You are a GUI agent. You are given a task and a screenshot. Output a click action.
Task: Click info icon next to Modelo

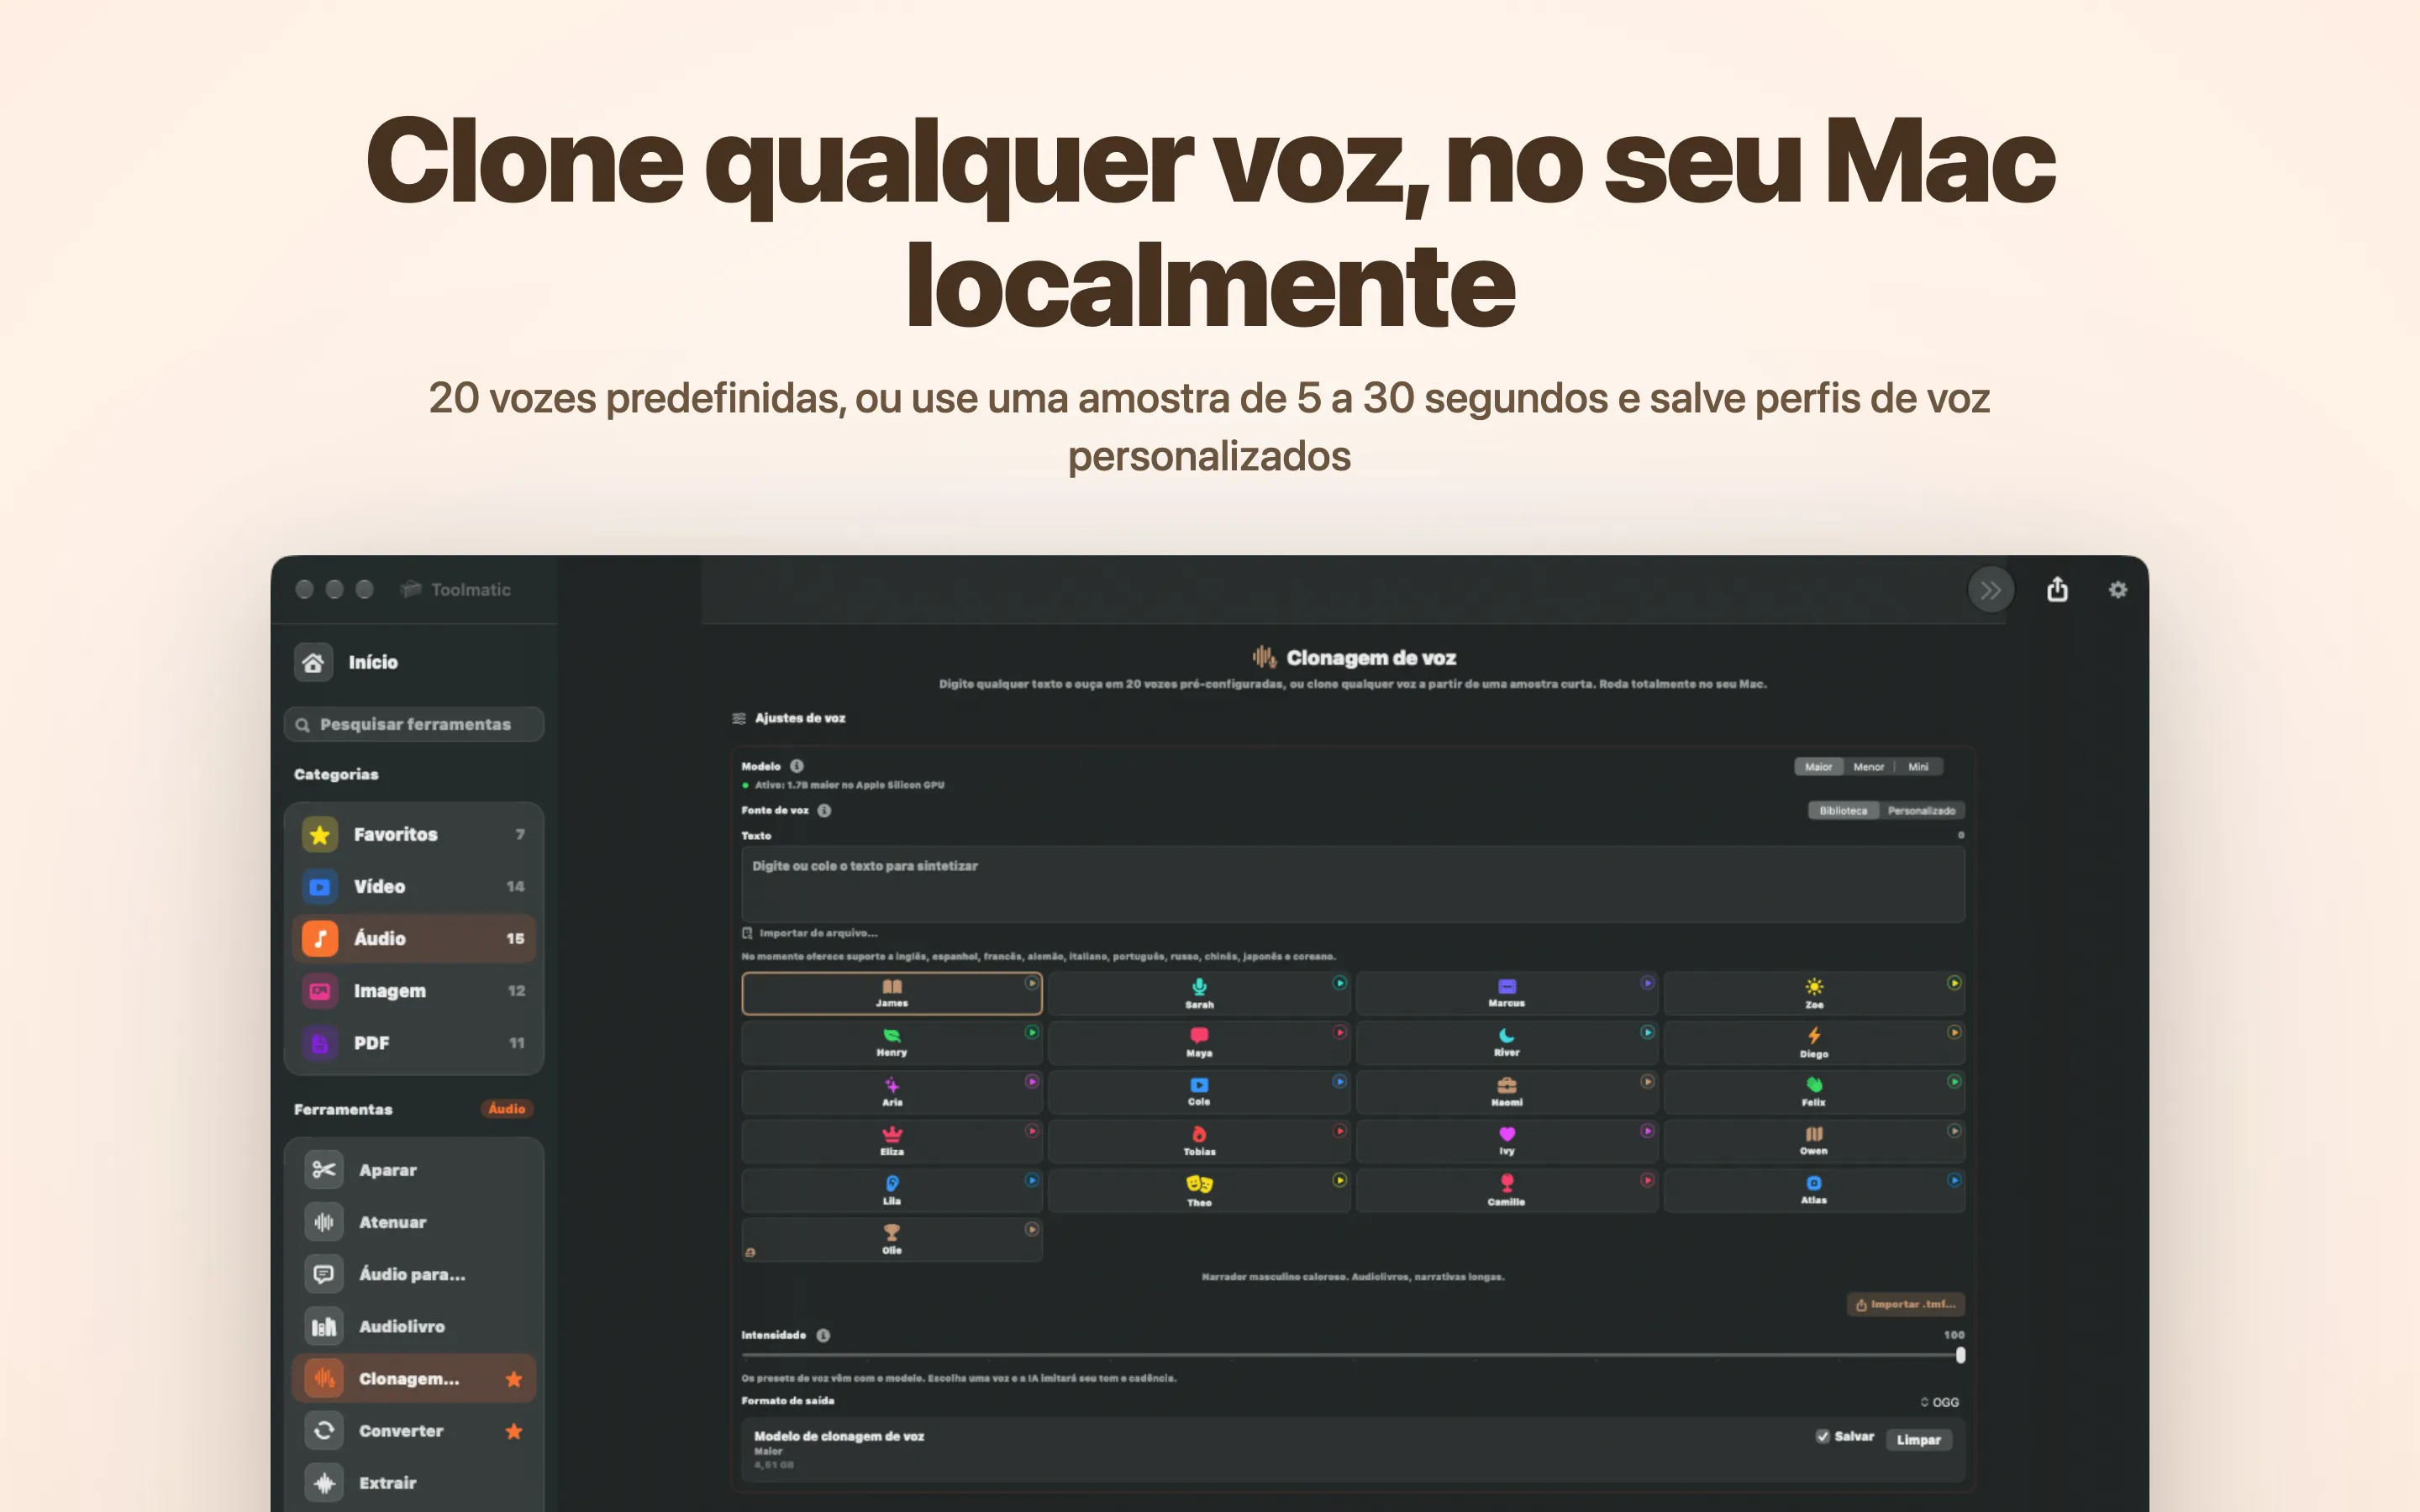797,766
